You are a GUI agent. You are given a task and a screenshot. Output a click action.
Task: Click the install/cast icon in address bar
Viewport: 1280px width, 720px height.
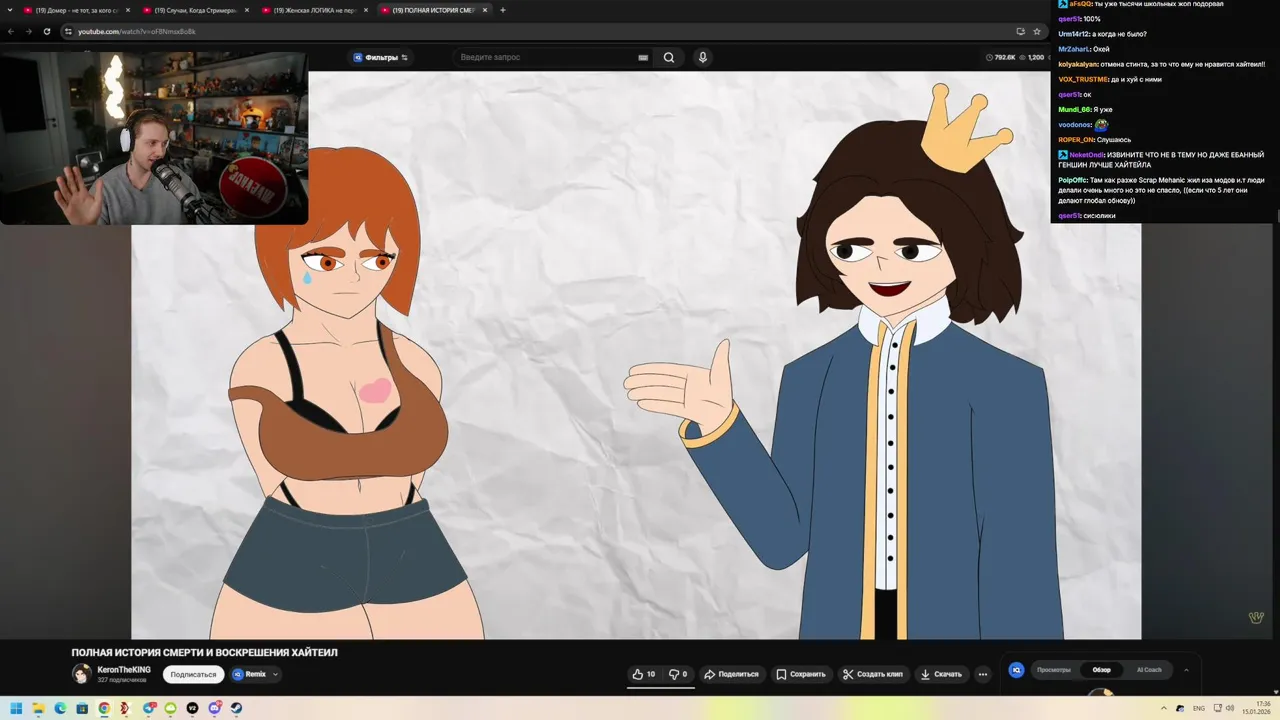point(1020,31)
